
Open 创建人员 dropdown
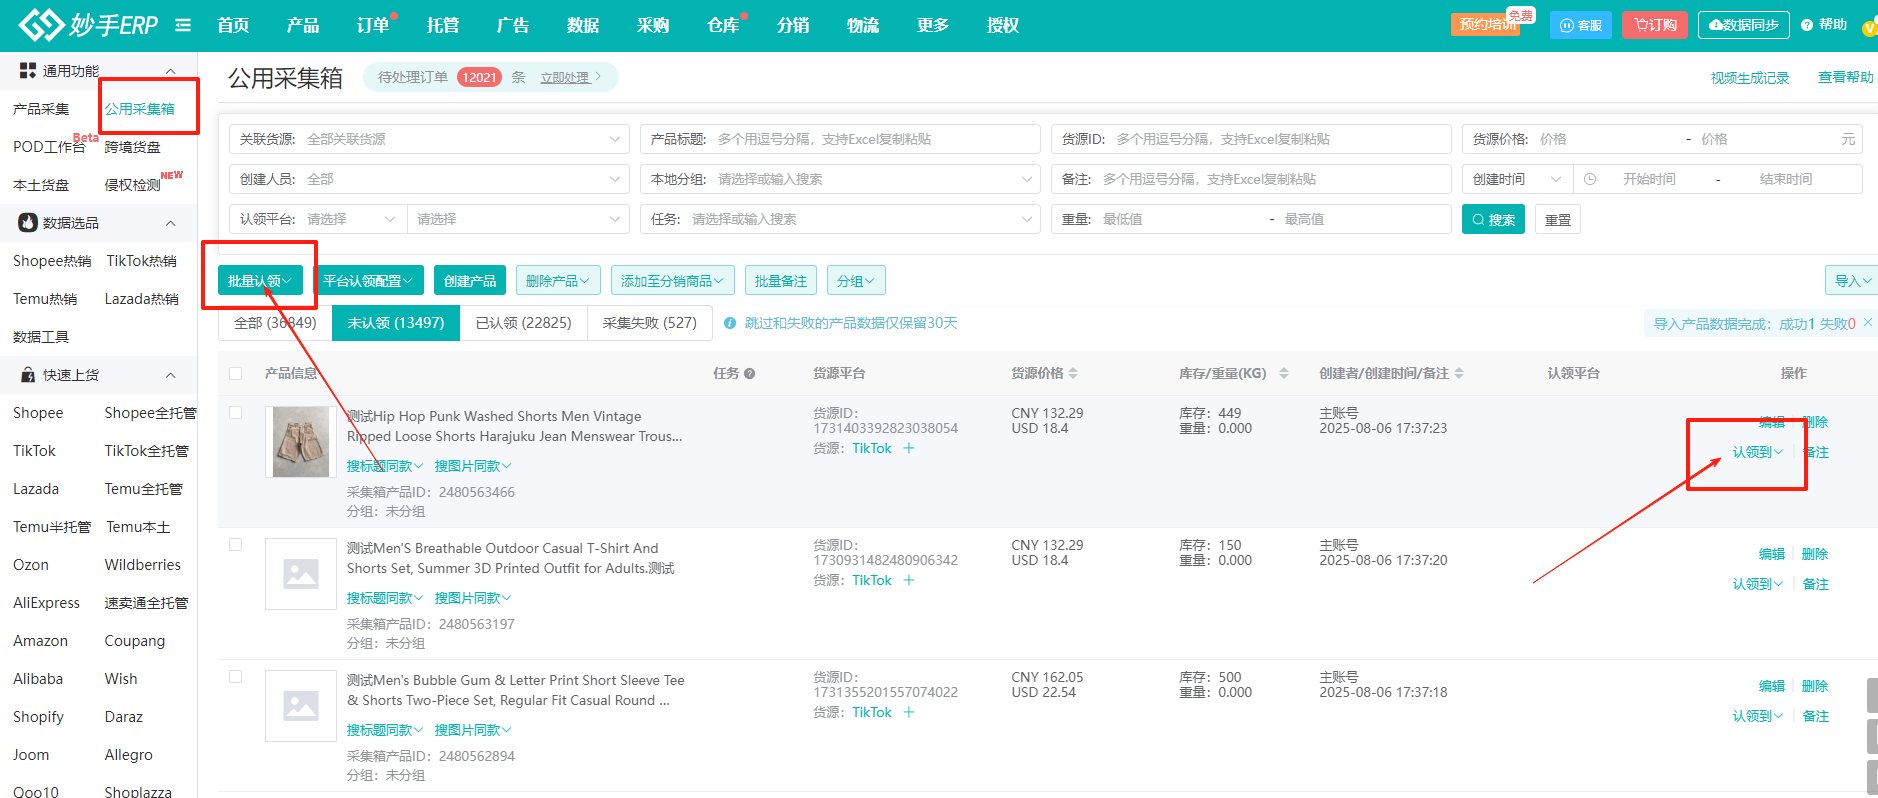[x=429, y=179]
